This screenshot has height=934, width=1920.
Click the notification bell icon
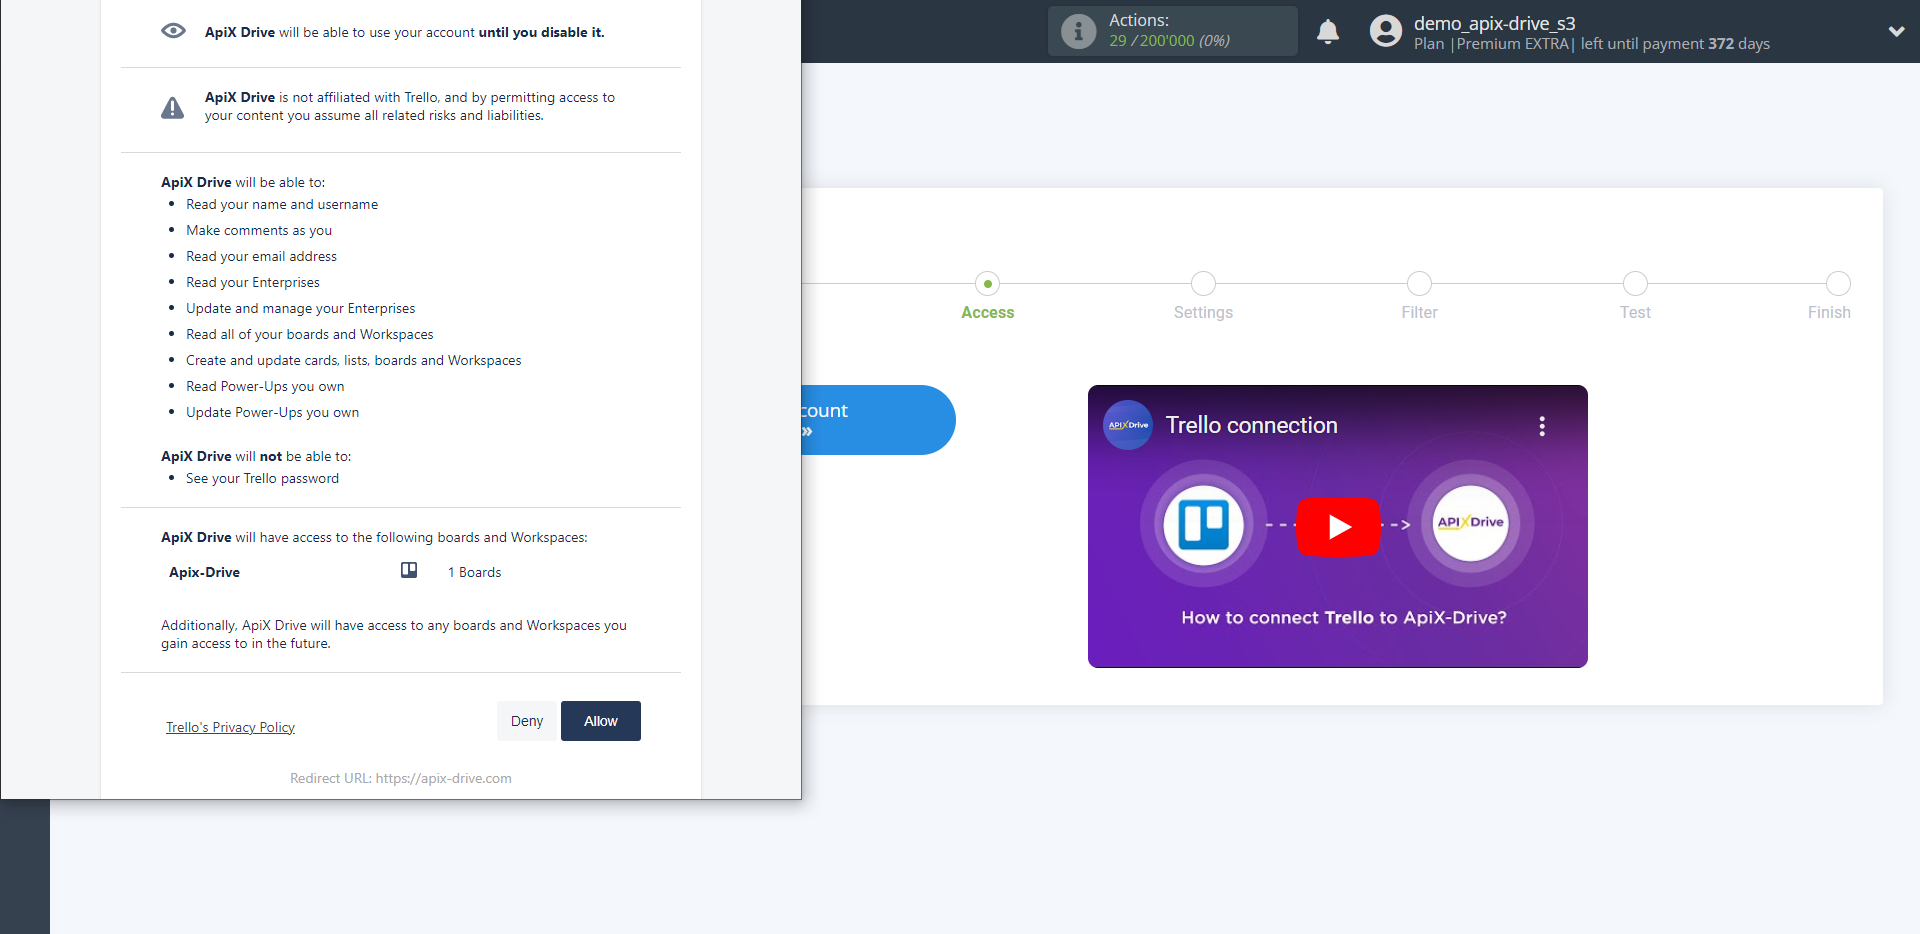pos(1328,32)
